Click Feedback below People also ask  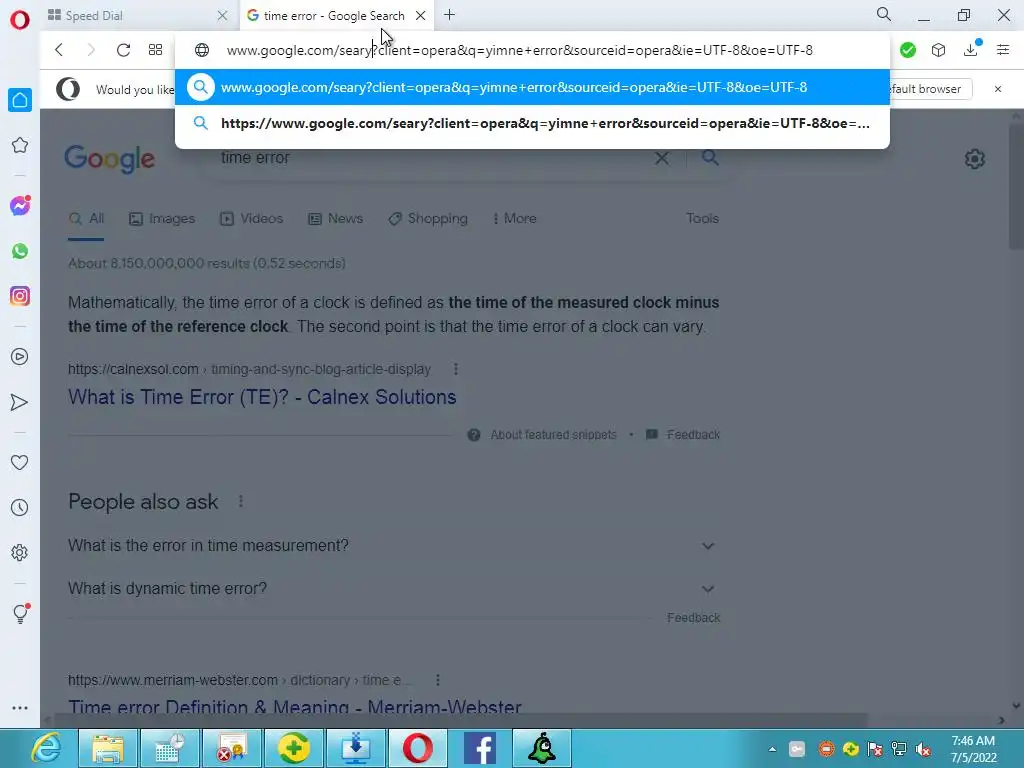694,618
